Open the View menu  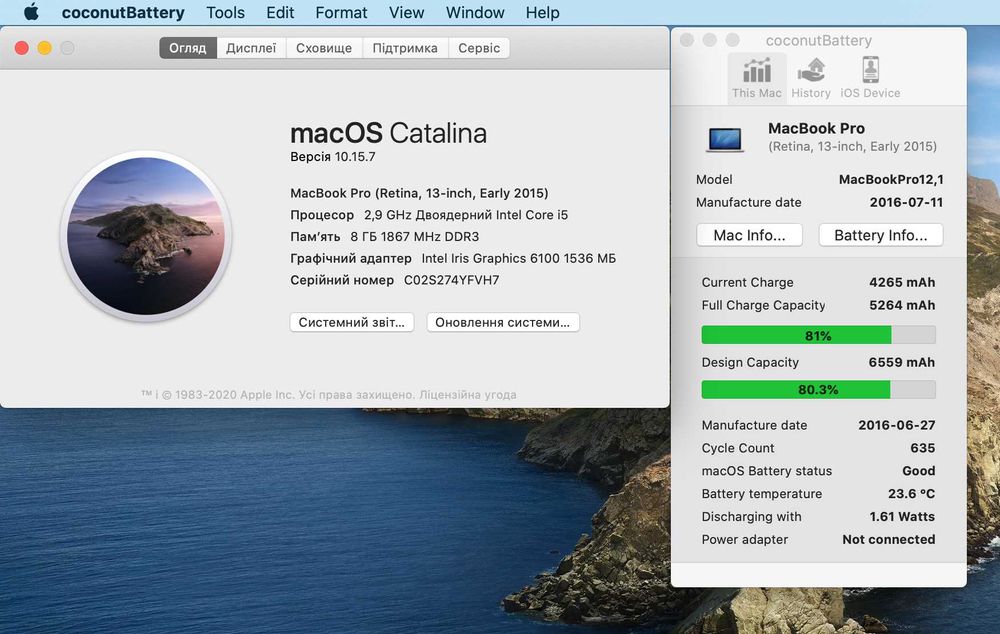point(406,13)
